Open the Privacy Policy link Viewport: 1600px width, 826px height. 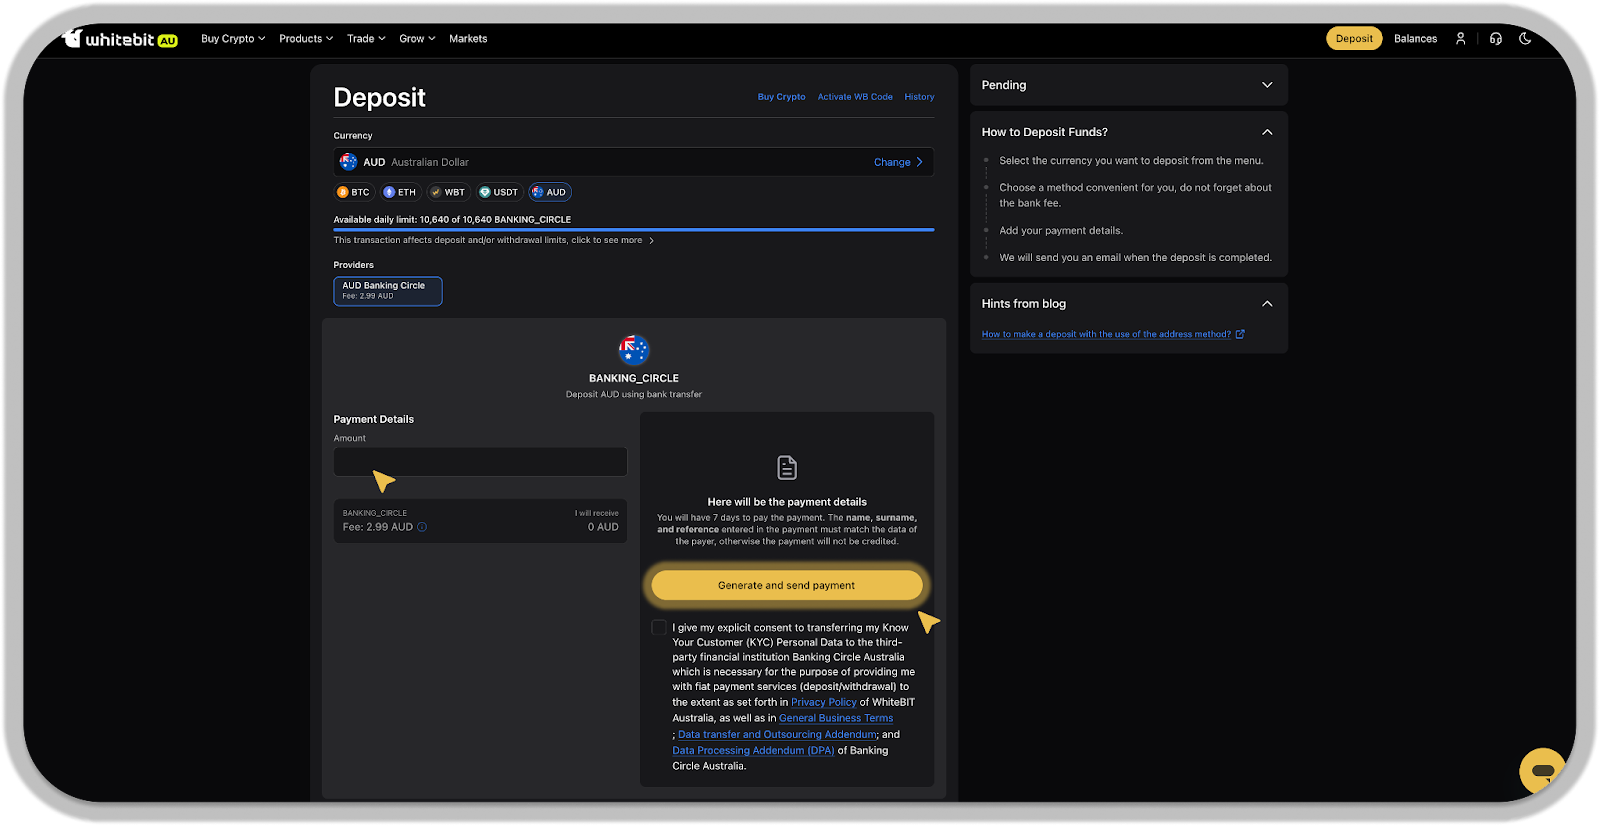823,702
